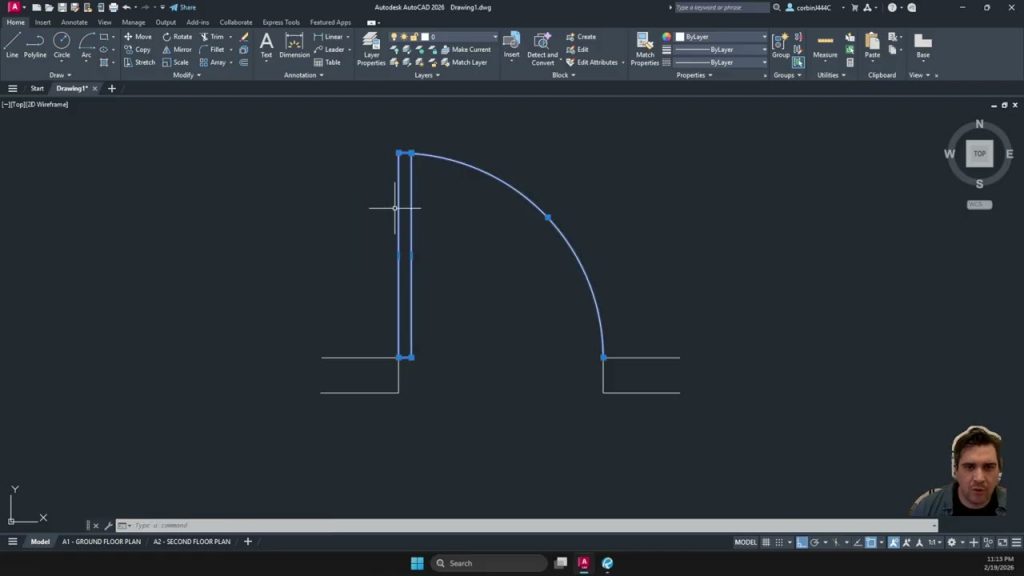
Task: Start the Dimension annotation tool
Action: [x=294, y=44]
